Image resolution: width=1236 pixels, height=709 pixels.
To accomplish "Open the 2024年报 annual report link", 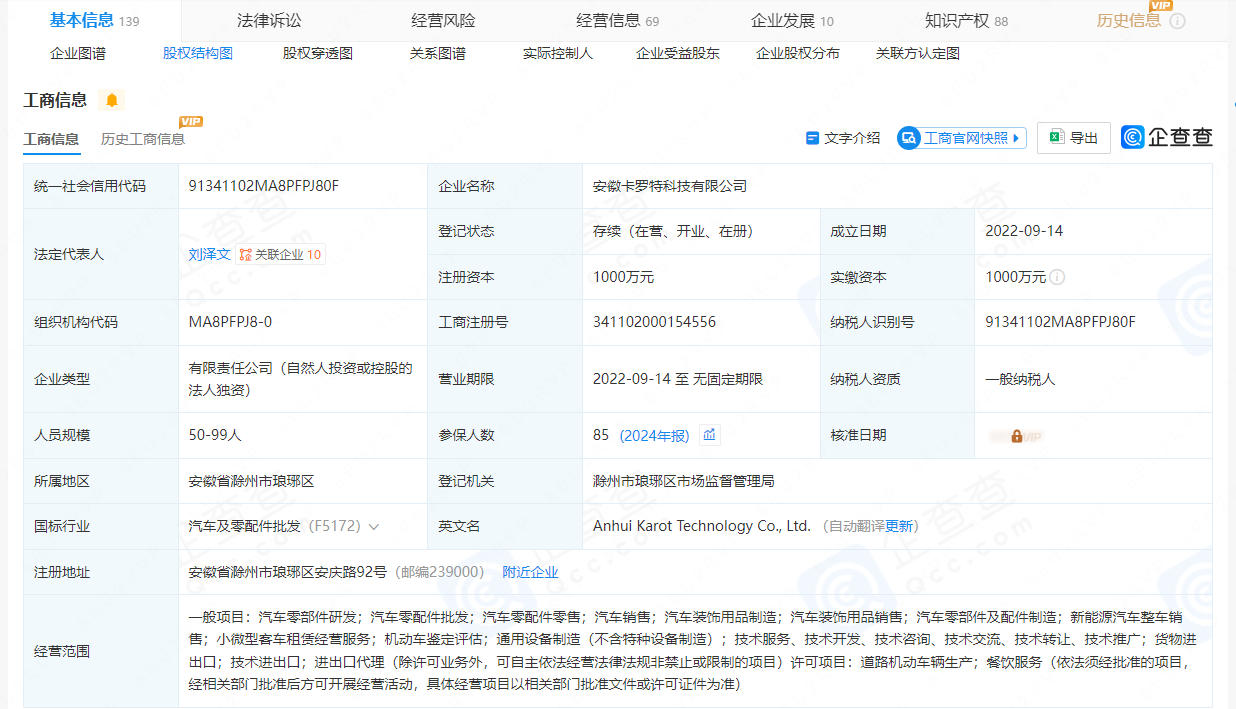I will pyautogui.click(x=654, y=436).
